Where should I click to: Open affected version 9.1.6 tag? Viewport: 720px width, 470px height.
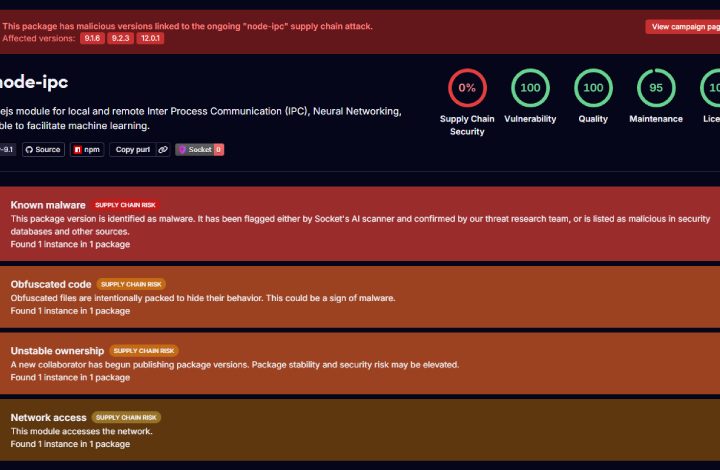point(92,38)
